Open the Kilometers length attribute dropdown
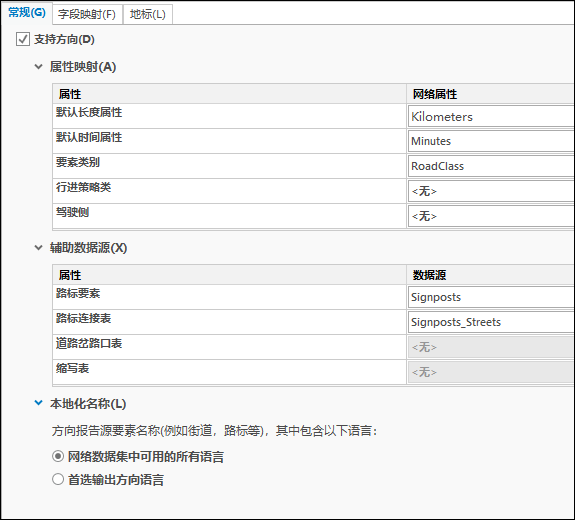575x520 pixels. click(x=491, y=117)
